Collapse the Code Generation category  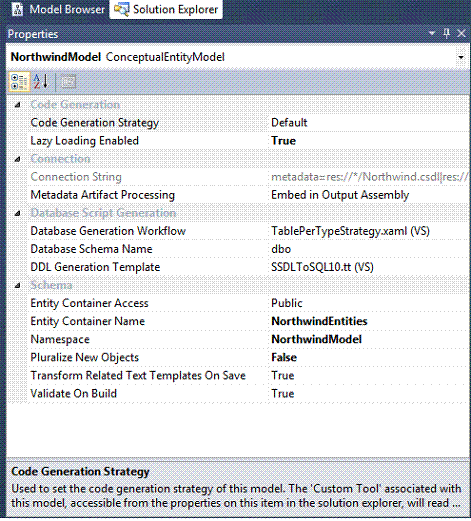(18, 105)
